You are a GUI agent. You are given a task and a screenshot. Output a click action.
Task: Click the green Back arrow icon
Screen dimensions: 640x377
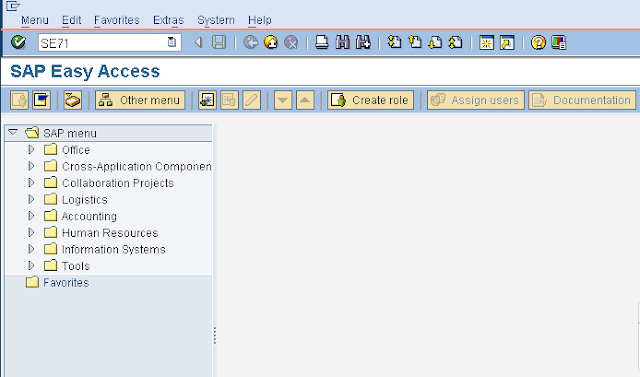point(251,42)
